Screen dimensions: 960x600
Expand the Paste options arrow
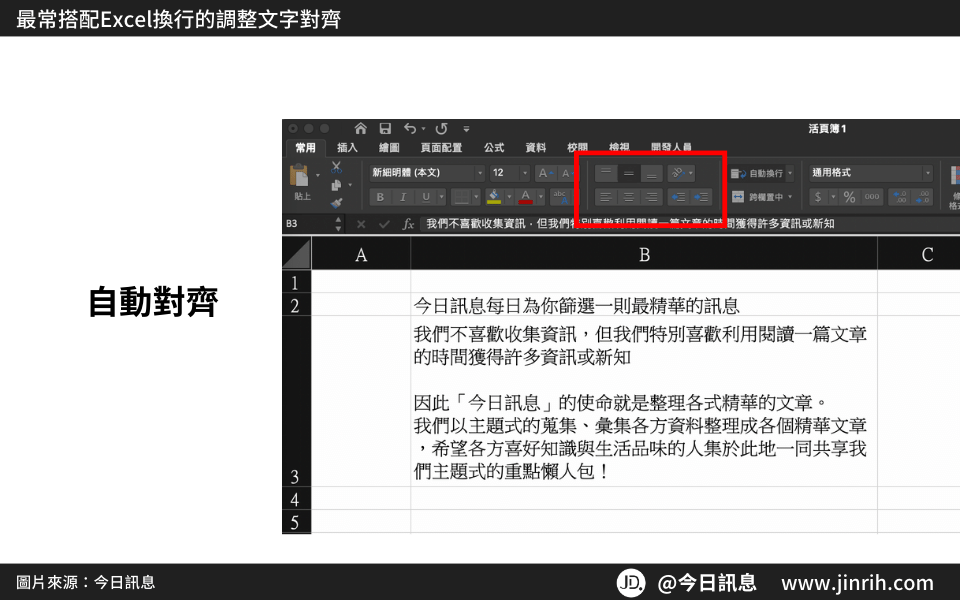(x=318, y=176)
